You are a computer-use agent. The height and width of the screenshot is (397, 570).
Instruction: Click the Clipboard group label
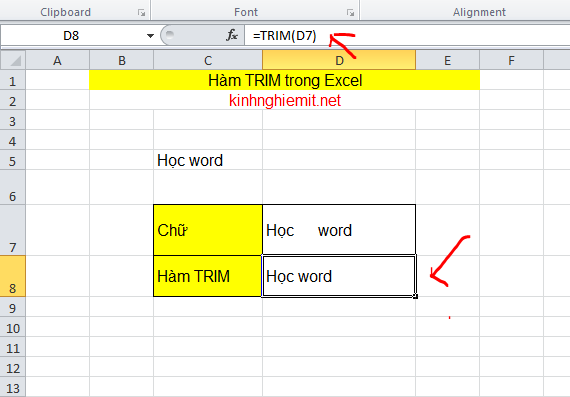[x=65, y=12]
